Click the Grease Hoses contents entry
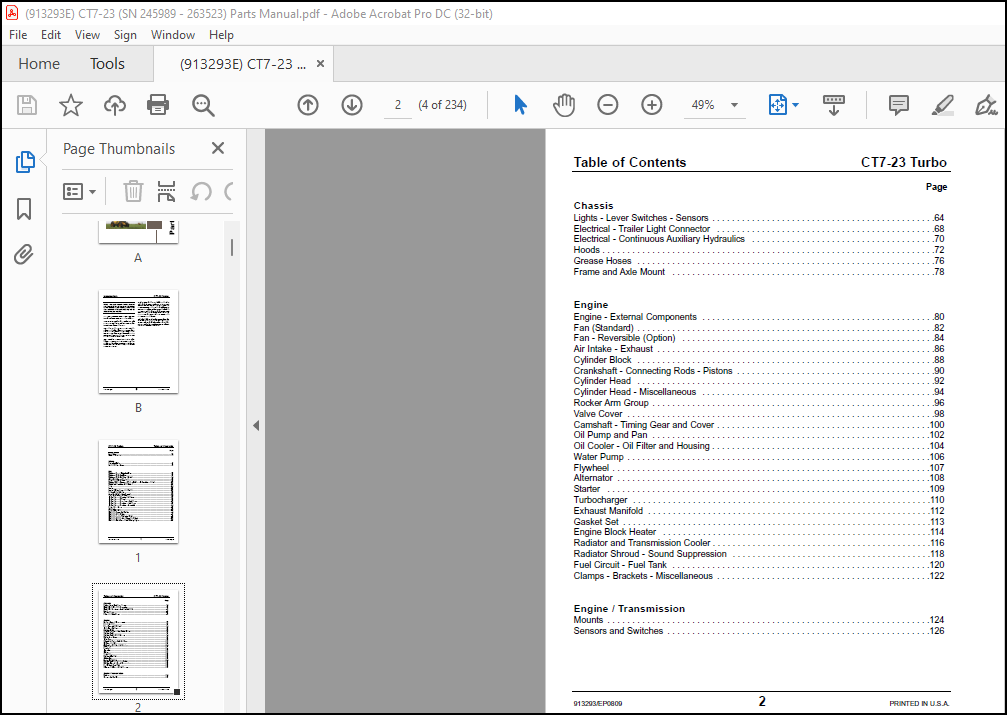This screenshot has width=1007, height=715. 758,261
